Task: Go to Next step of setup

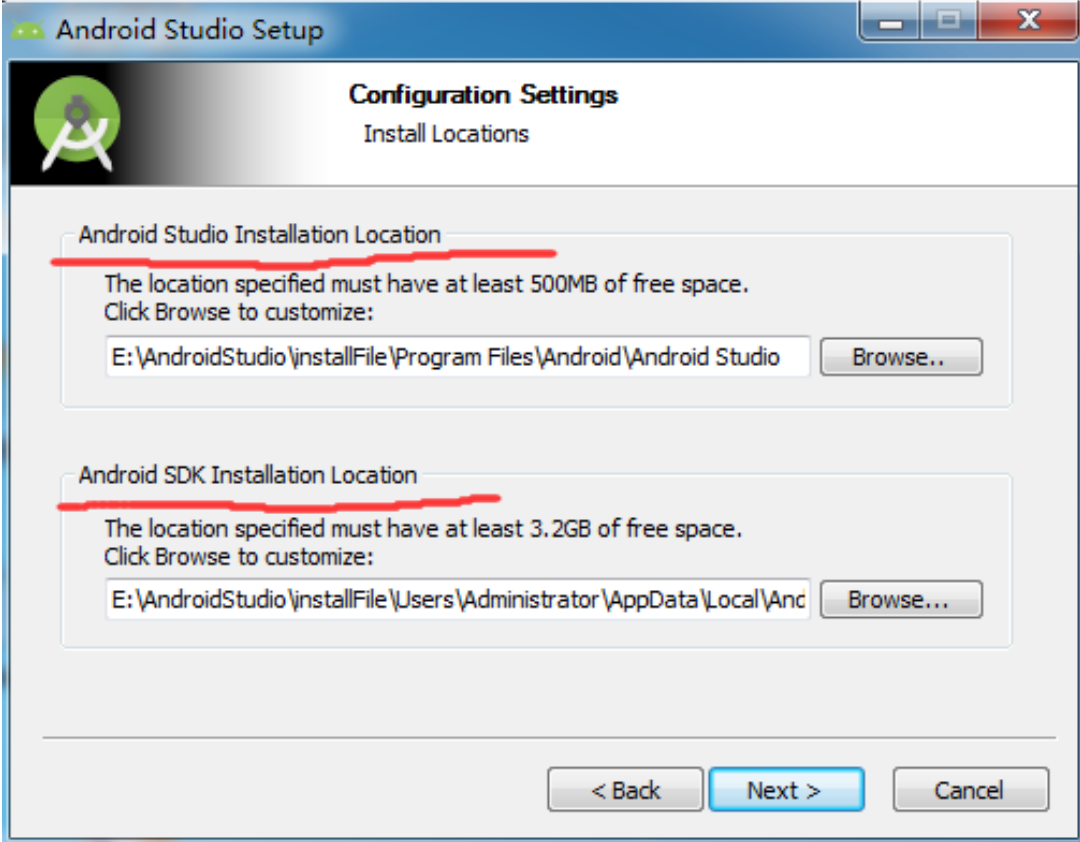Action: point(786,790)
